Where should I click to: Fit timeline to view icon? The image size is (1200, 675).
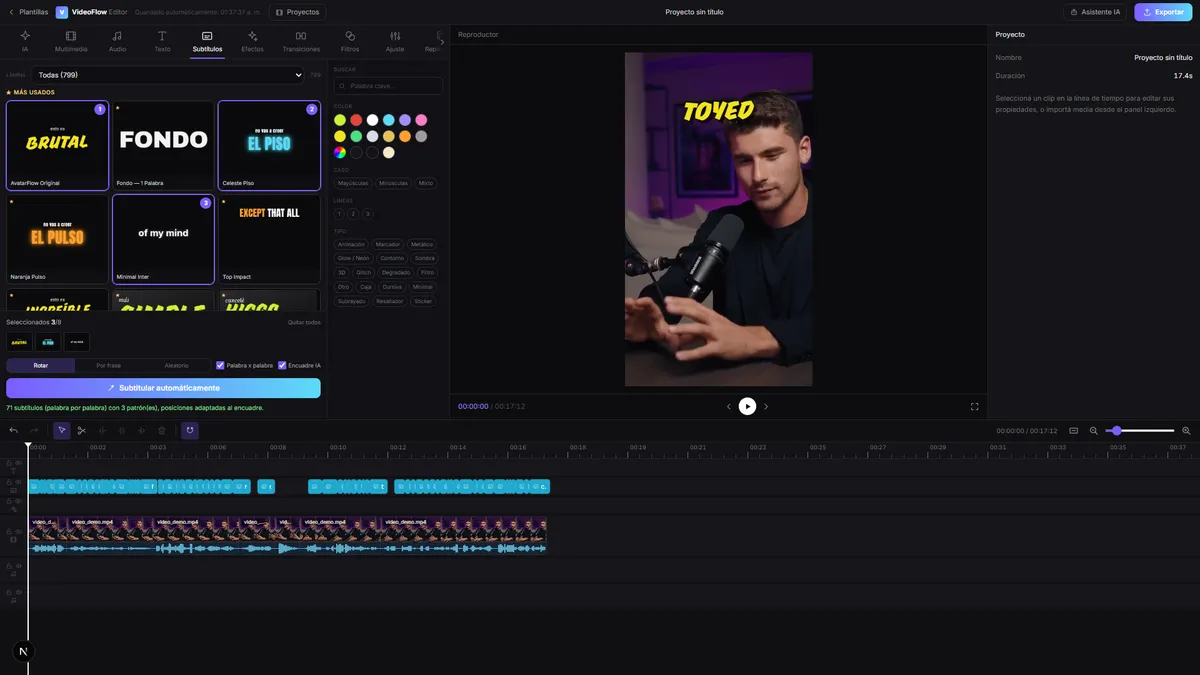pos(1073,431)
